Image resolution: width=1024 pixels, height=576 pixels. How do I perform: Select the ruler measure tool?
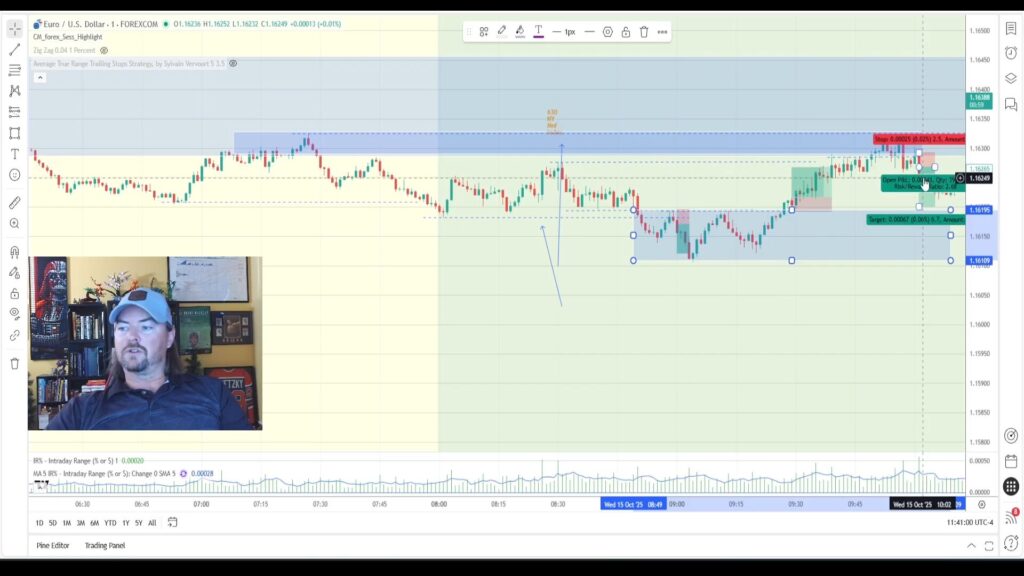14,203
